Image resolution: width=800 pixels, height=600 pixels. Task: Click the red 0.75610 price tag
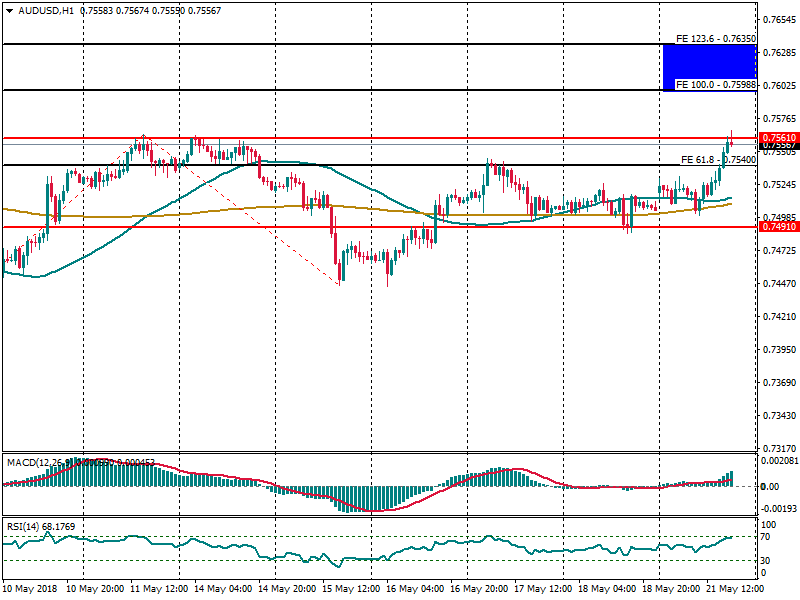[778, 138]
